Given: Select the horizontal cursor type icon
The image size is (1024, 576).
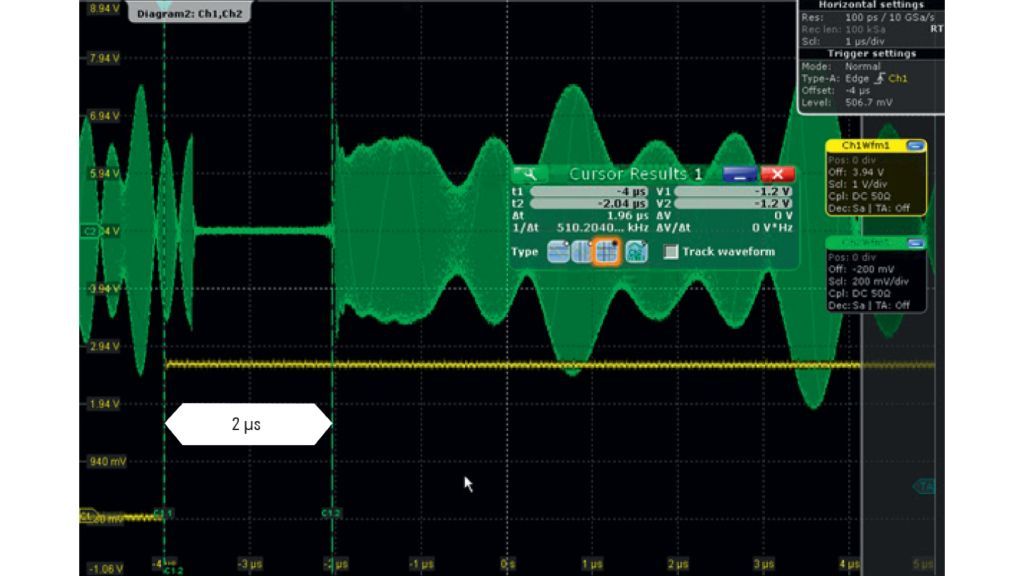Looking at the screenshot, I should tap(558, 252).
